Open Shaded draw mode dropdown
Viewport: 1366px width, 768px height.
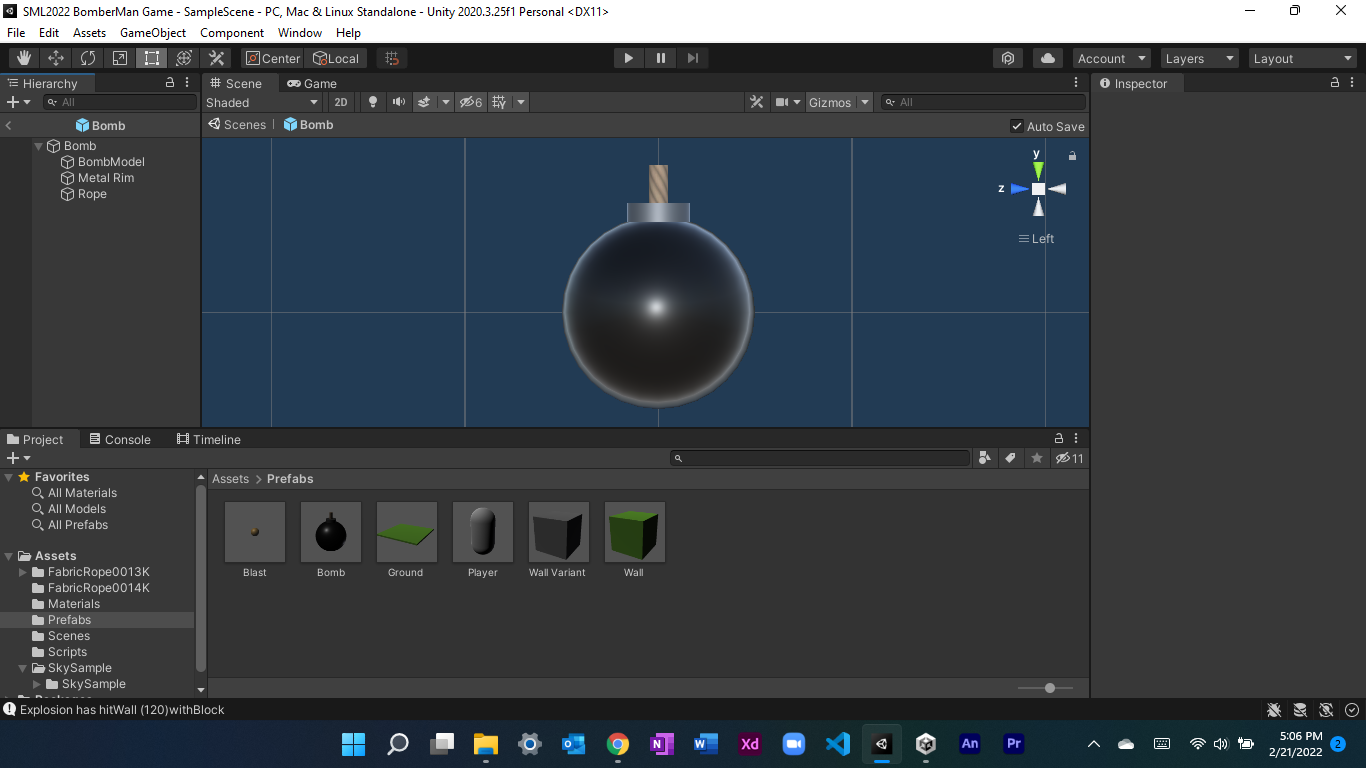pyautogui.click(x=263, y=102)
